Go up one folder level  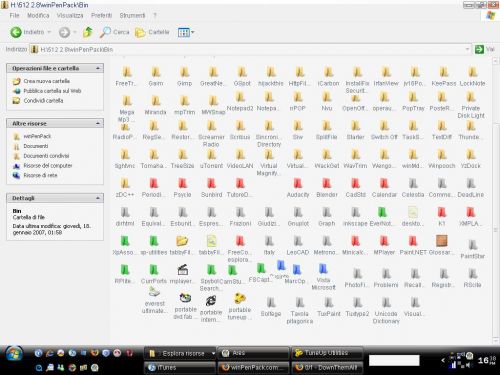[88, 32]
